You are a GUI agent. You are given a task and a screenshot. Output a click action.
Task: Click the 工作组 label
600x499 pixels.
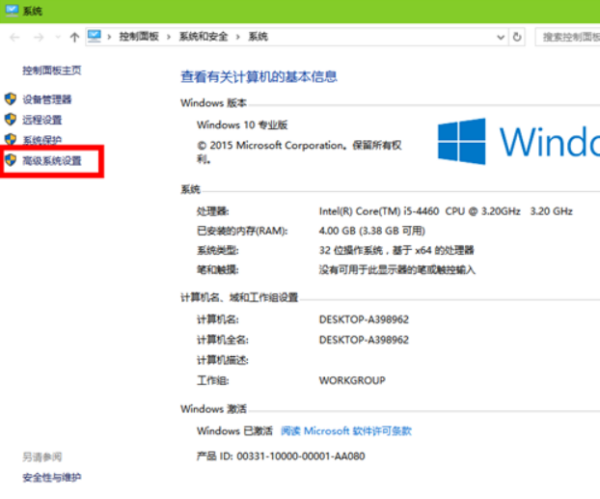pos(213,380)
